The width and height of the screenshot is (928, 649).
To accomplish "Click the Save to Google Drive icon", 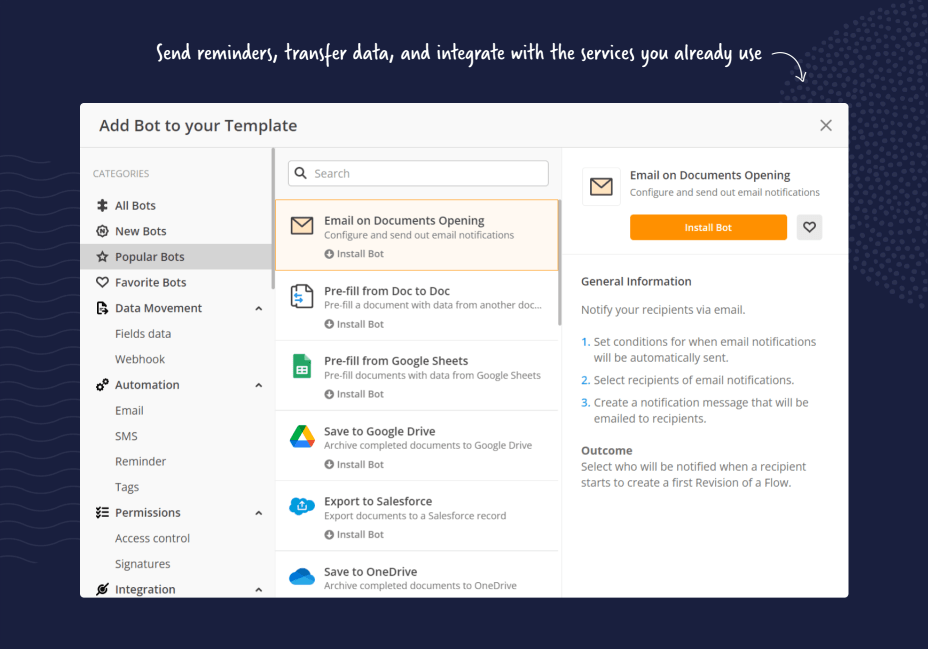I will click(302, 436).
